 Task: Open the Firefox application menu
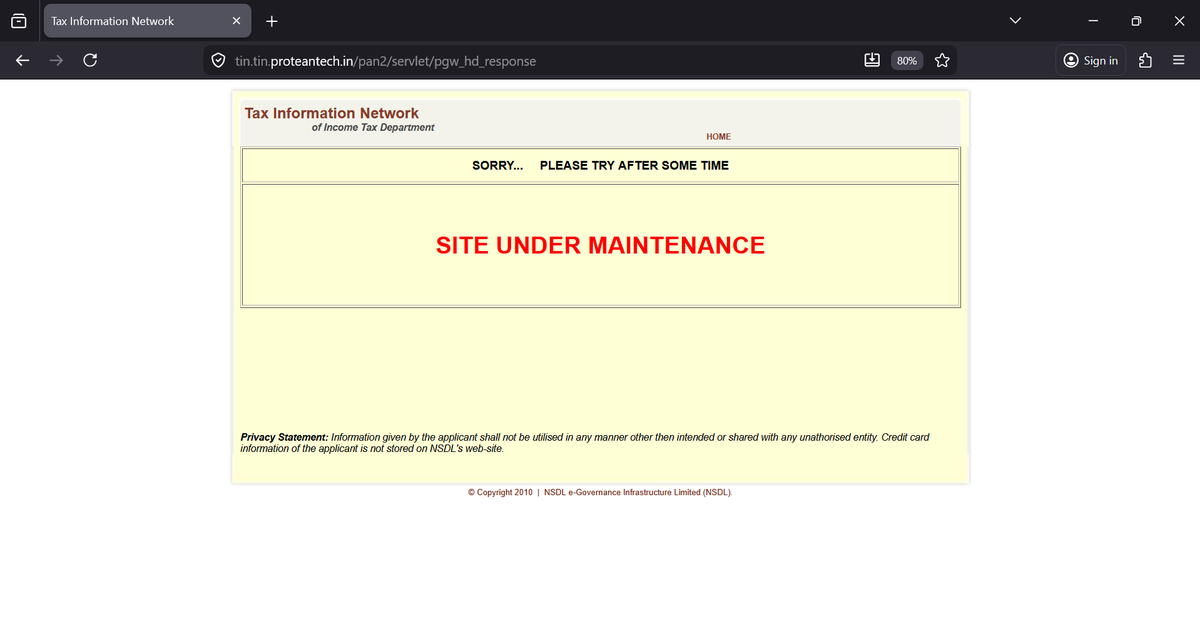click(1179, 61)
